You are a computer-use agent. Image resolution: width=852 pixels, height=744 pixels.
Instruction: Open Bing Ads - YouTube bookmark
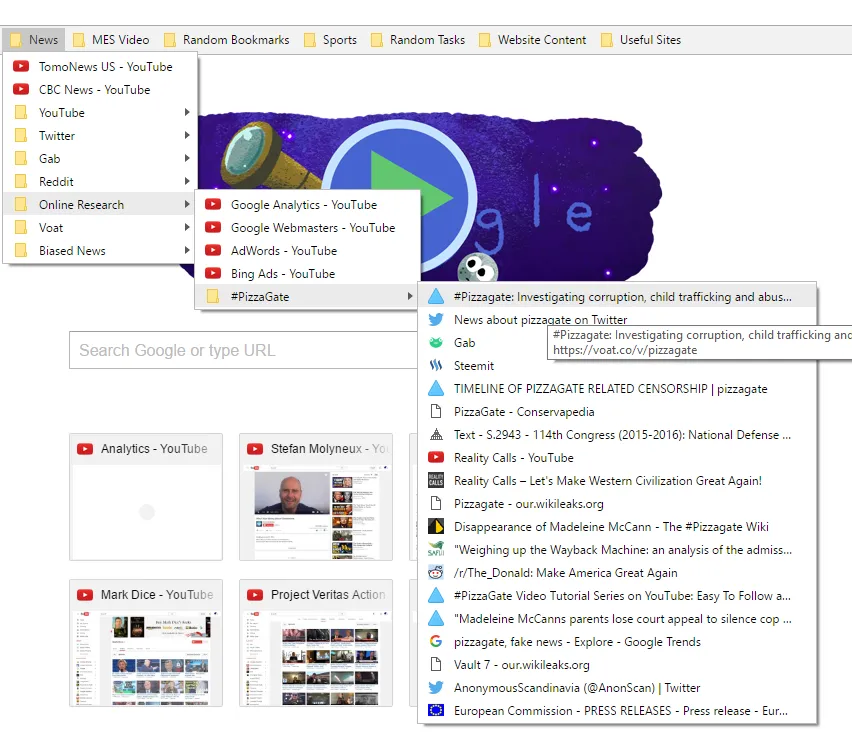click(x=308, y=273)
